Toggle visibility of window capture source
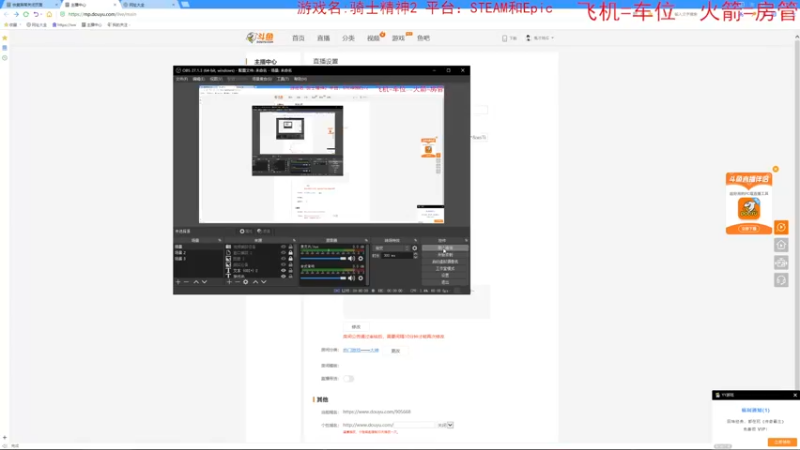Viewport: 800px width, 450px height. coord(284,253)
